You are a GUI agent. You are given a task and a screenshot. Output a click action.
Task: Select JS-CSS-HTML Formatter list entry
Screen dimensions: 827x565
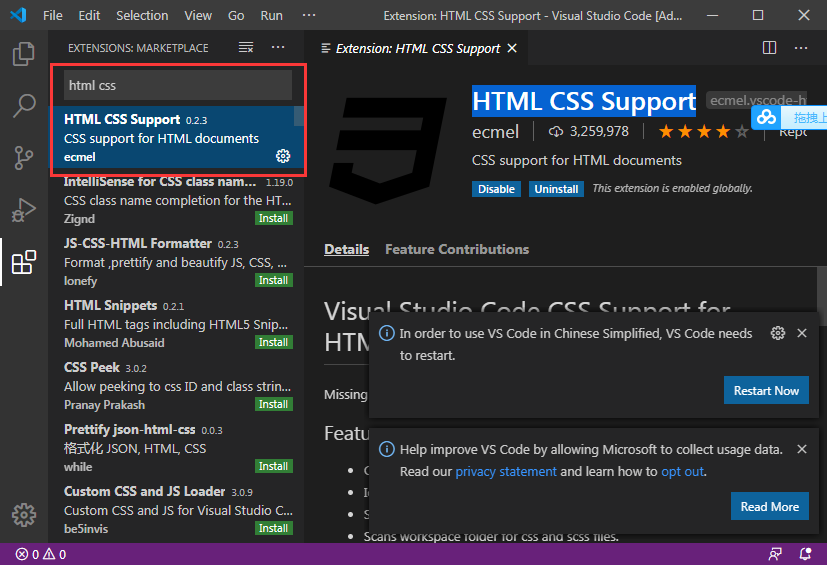tap(178, 262)
